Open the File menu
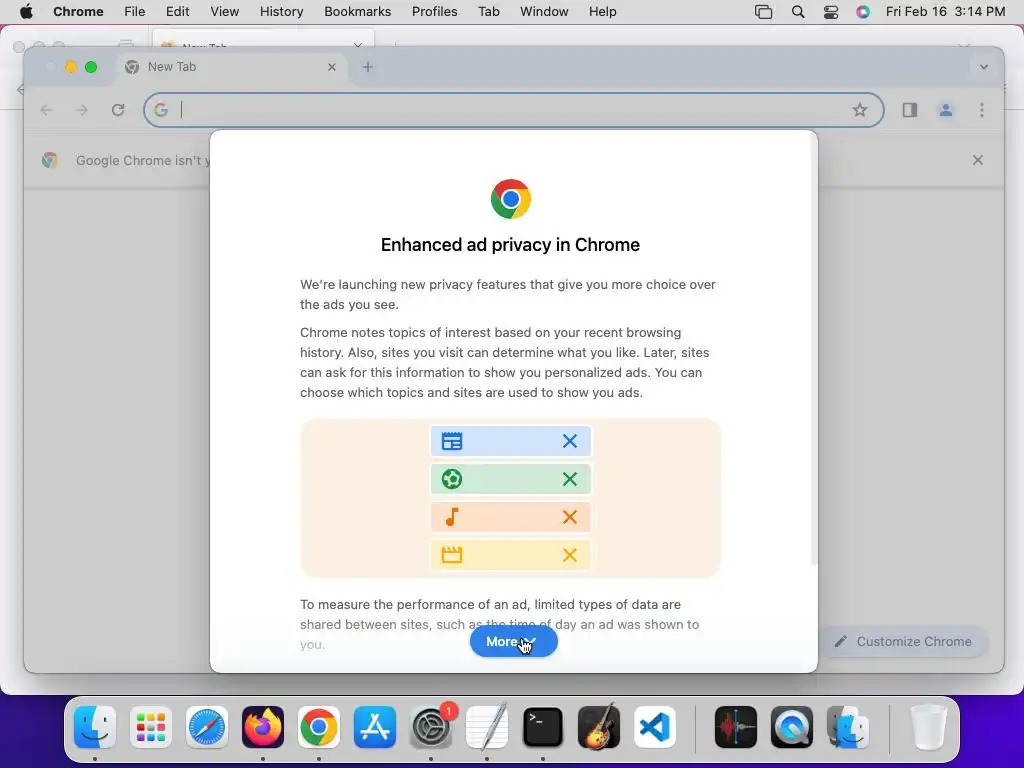 click(x=135, y=12)
